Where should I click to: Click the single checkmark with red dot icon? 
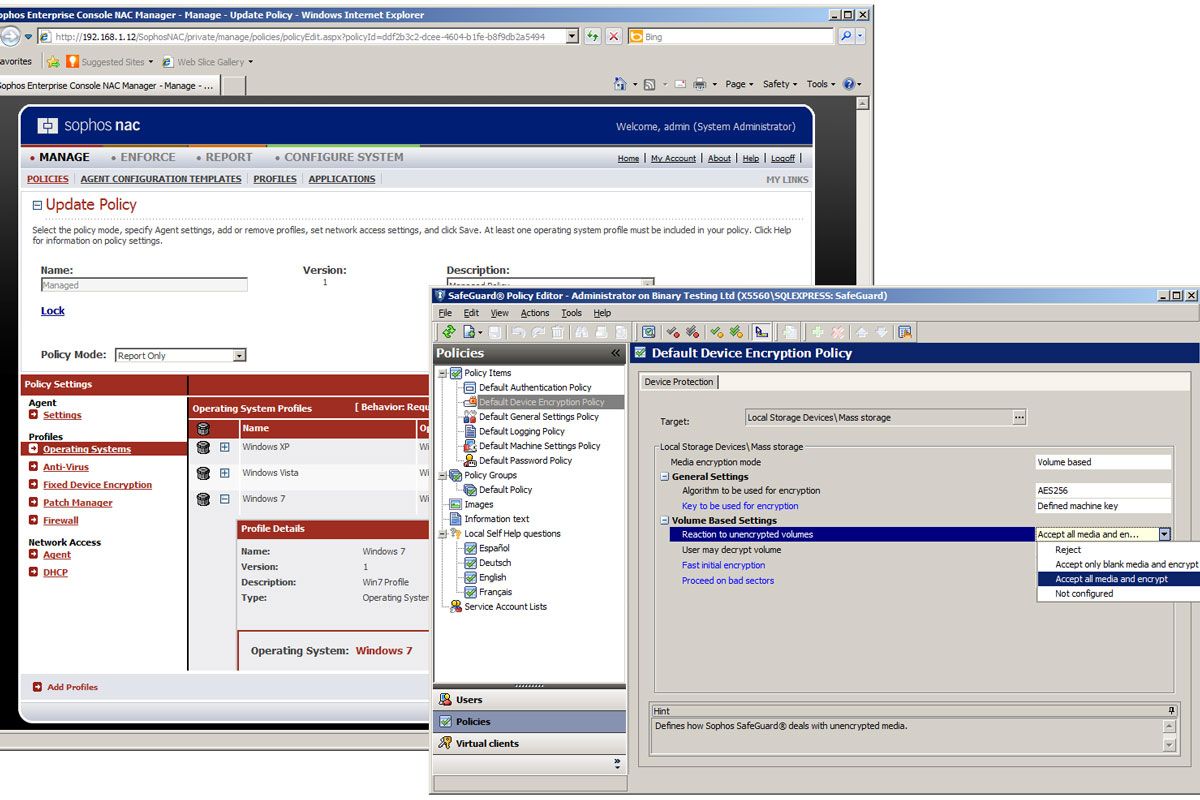pyautogui.click(x=674, y=332)
